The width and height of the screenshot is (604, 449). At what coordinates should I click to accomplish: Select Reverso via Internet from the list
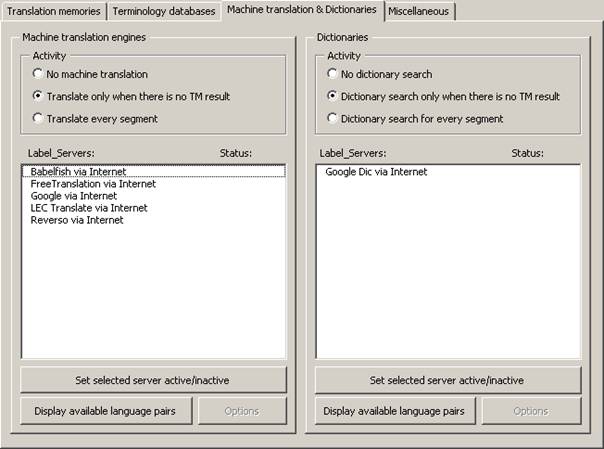pos(77,220)
